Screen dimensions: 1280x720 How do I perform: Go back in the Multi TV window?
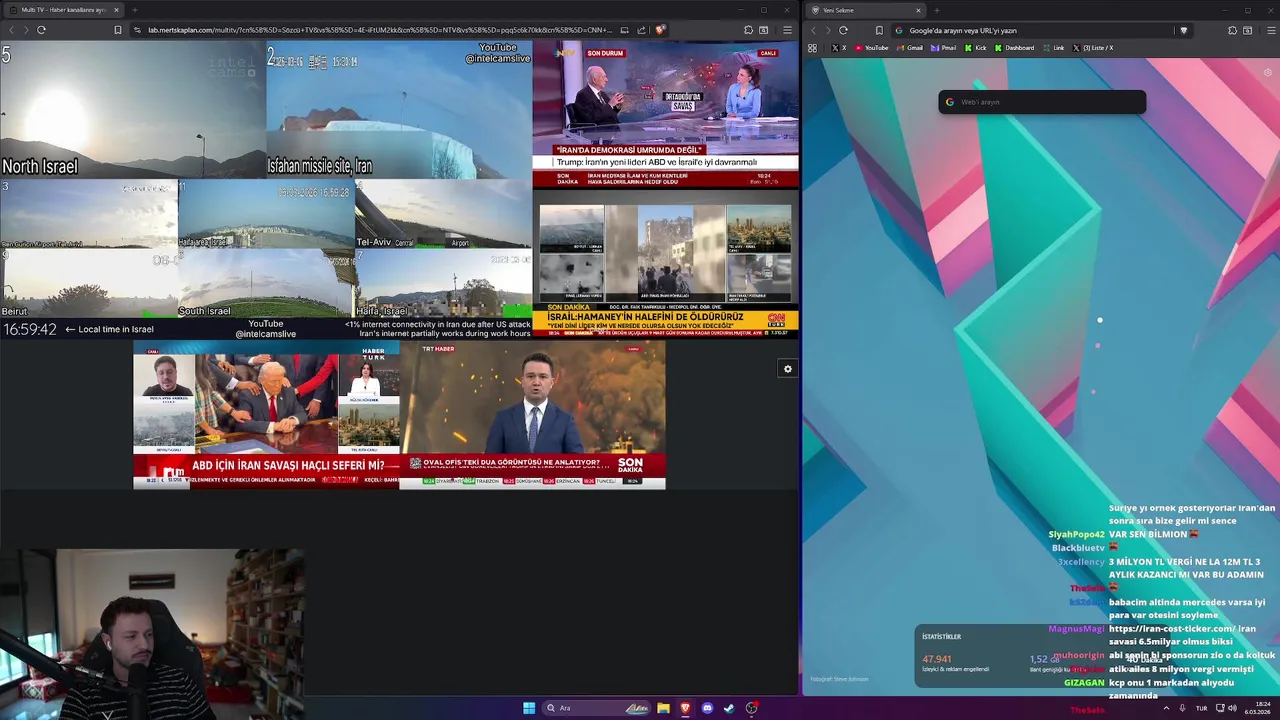12,30
